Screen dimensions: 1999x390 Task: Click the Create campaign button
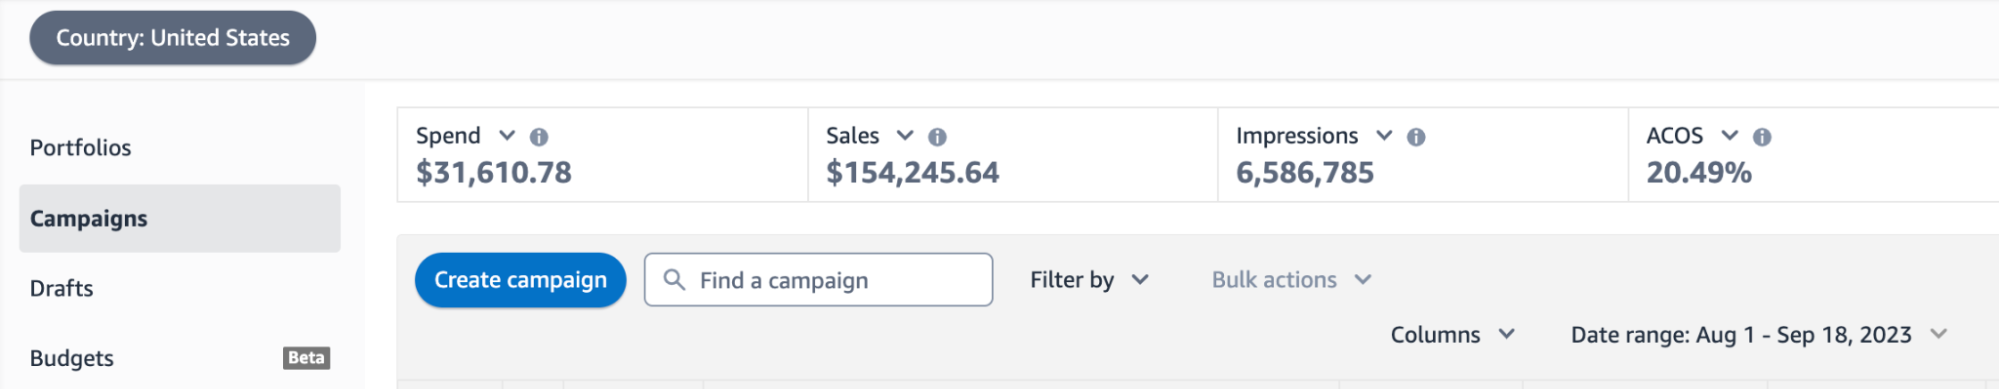(520, 280)
